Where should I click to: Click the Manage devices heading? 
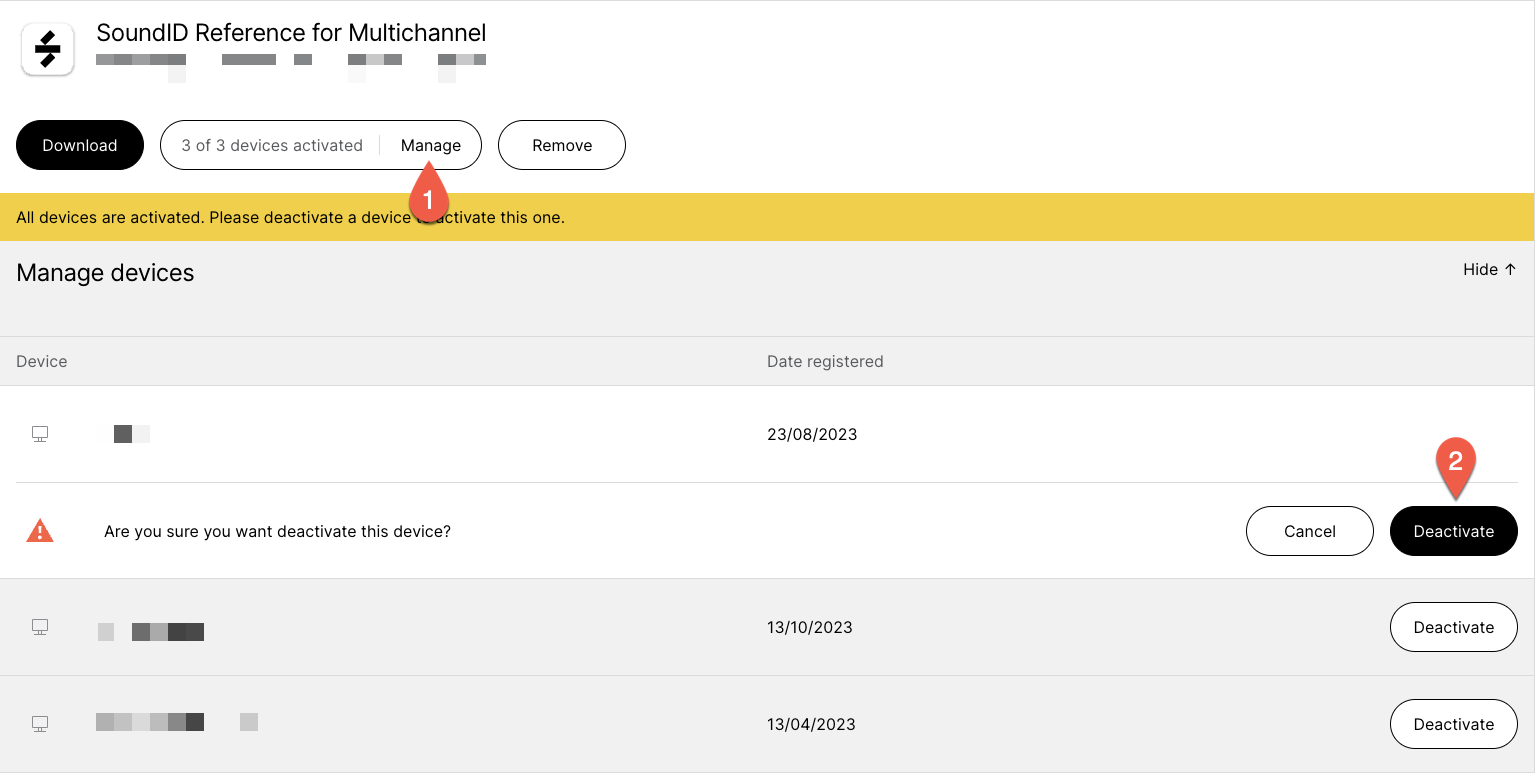pyautogui.click(x=105, y=273)
